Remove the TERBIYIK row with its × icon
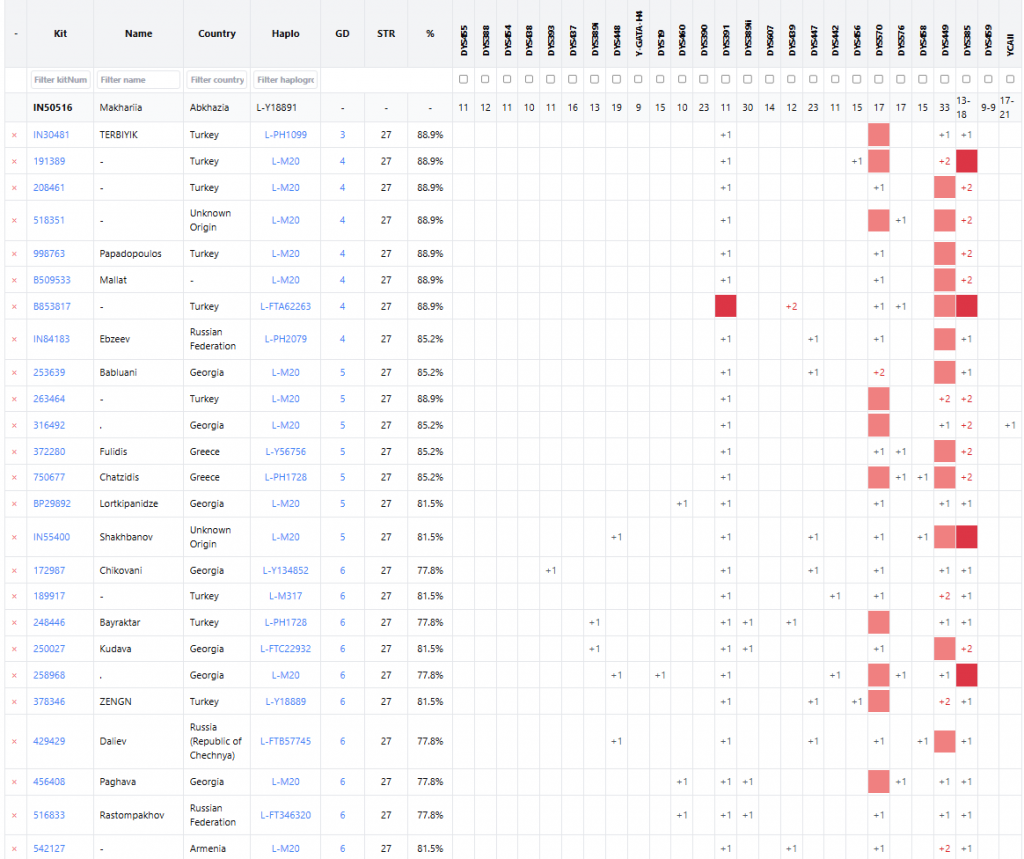1024x859 pixels. 14,135
